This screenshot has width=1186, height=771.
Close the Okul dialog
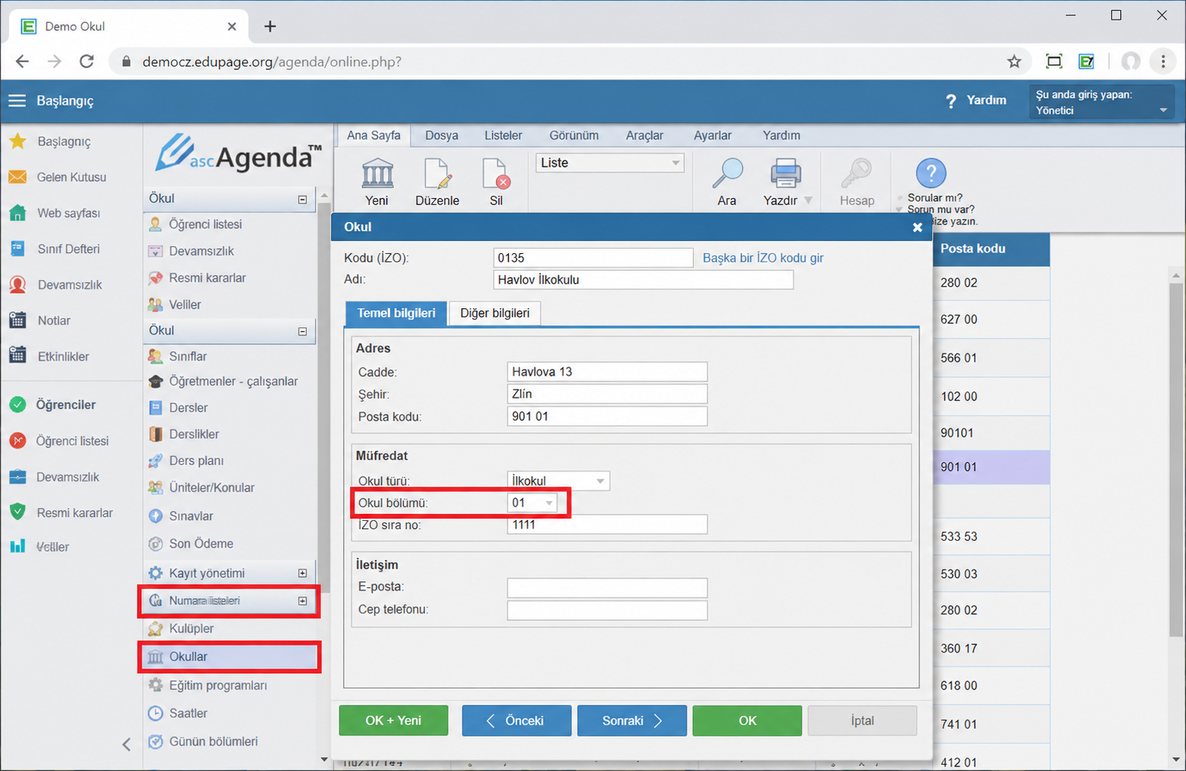(x=917, y=227)
